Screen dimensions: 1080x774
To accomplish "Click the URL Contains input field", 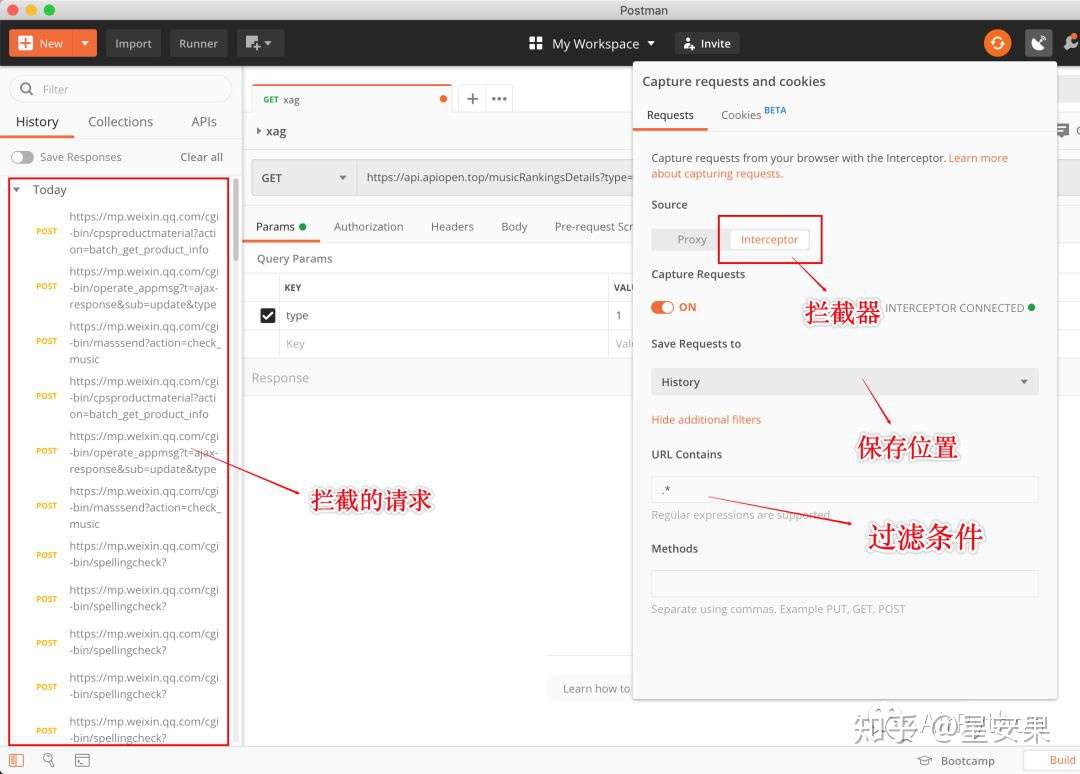I will pos(844,490).
